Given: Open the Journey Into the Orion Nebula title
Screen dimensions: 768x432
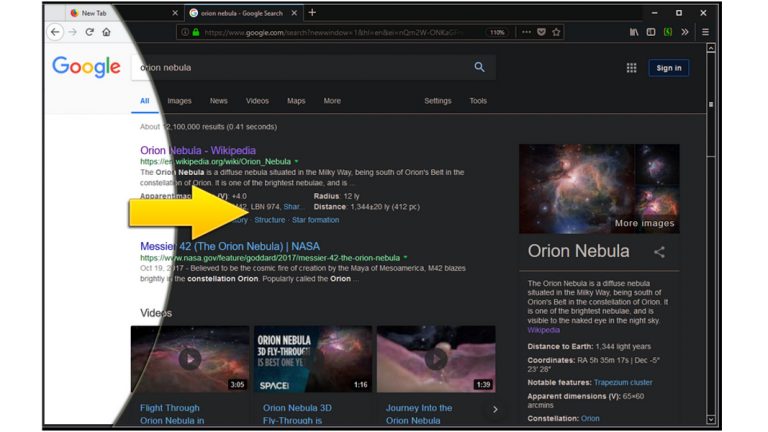Looking at the screenshot, I should pos(419,414).
